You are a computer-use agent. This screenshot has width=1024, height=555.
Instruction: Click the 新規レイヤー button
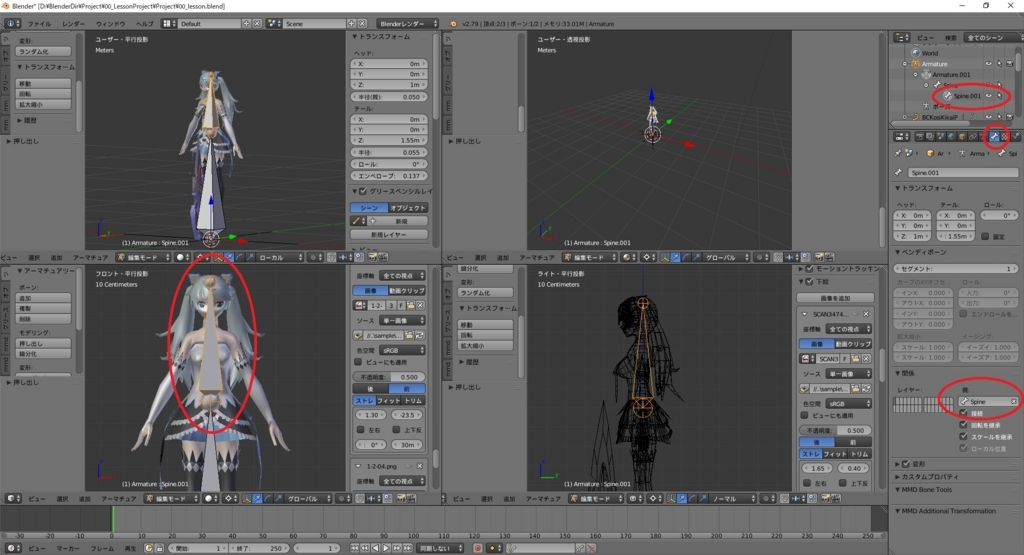pyautogui.click(x=389, y=234)
